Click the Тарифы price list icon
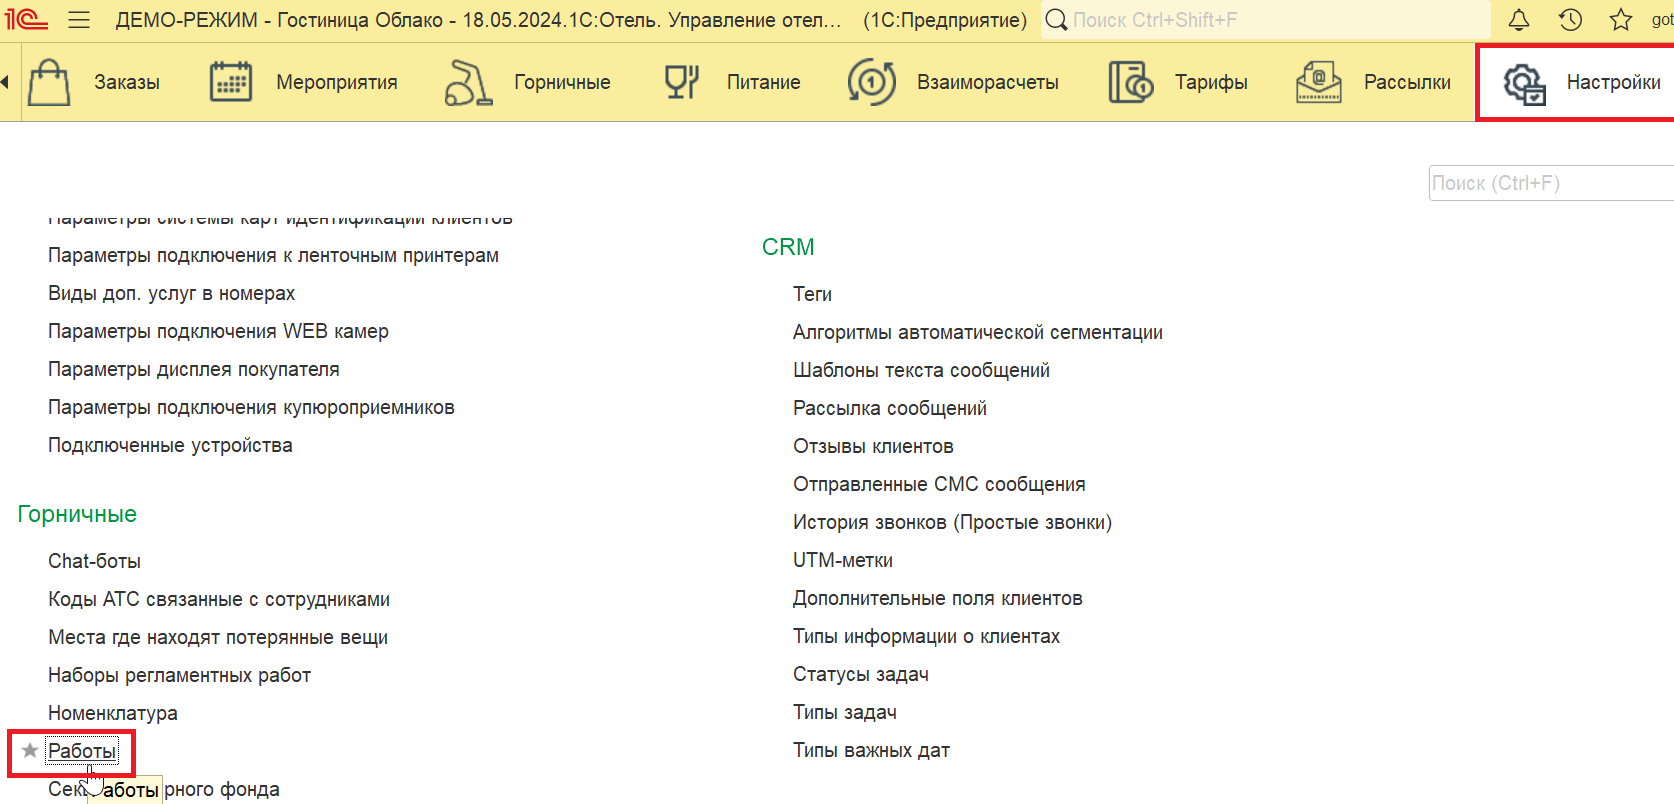This screenshot has height=804, width=1674. [x=1131, y=82]
